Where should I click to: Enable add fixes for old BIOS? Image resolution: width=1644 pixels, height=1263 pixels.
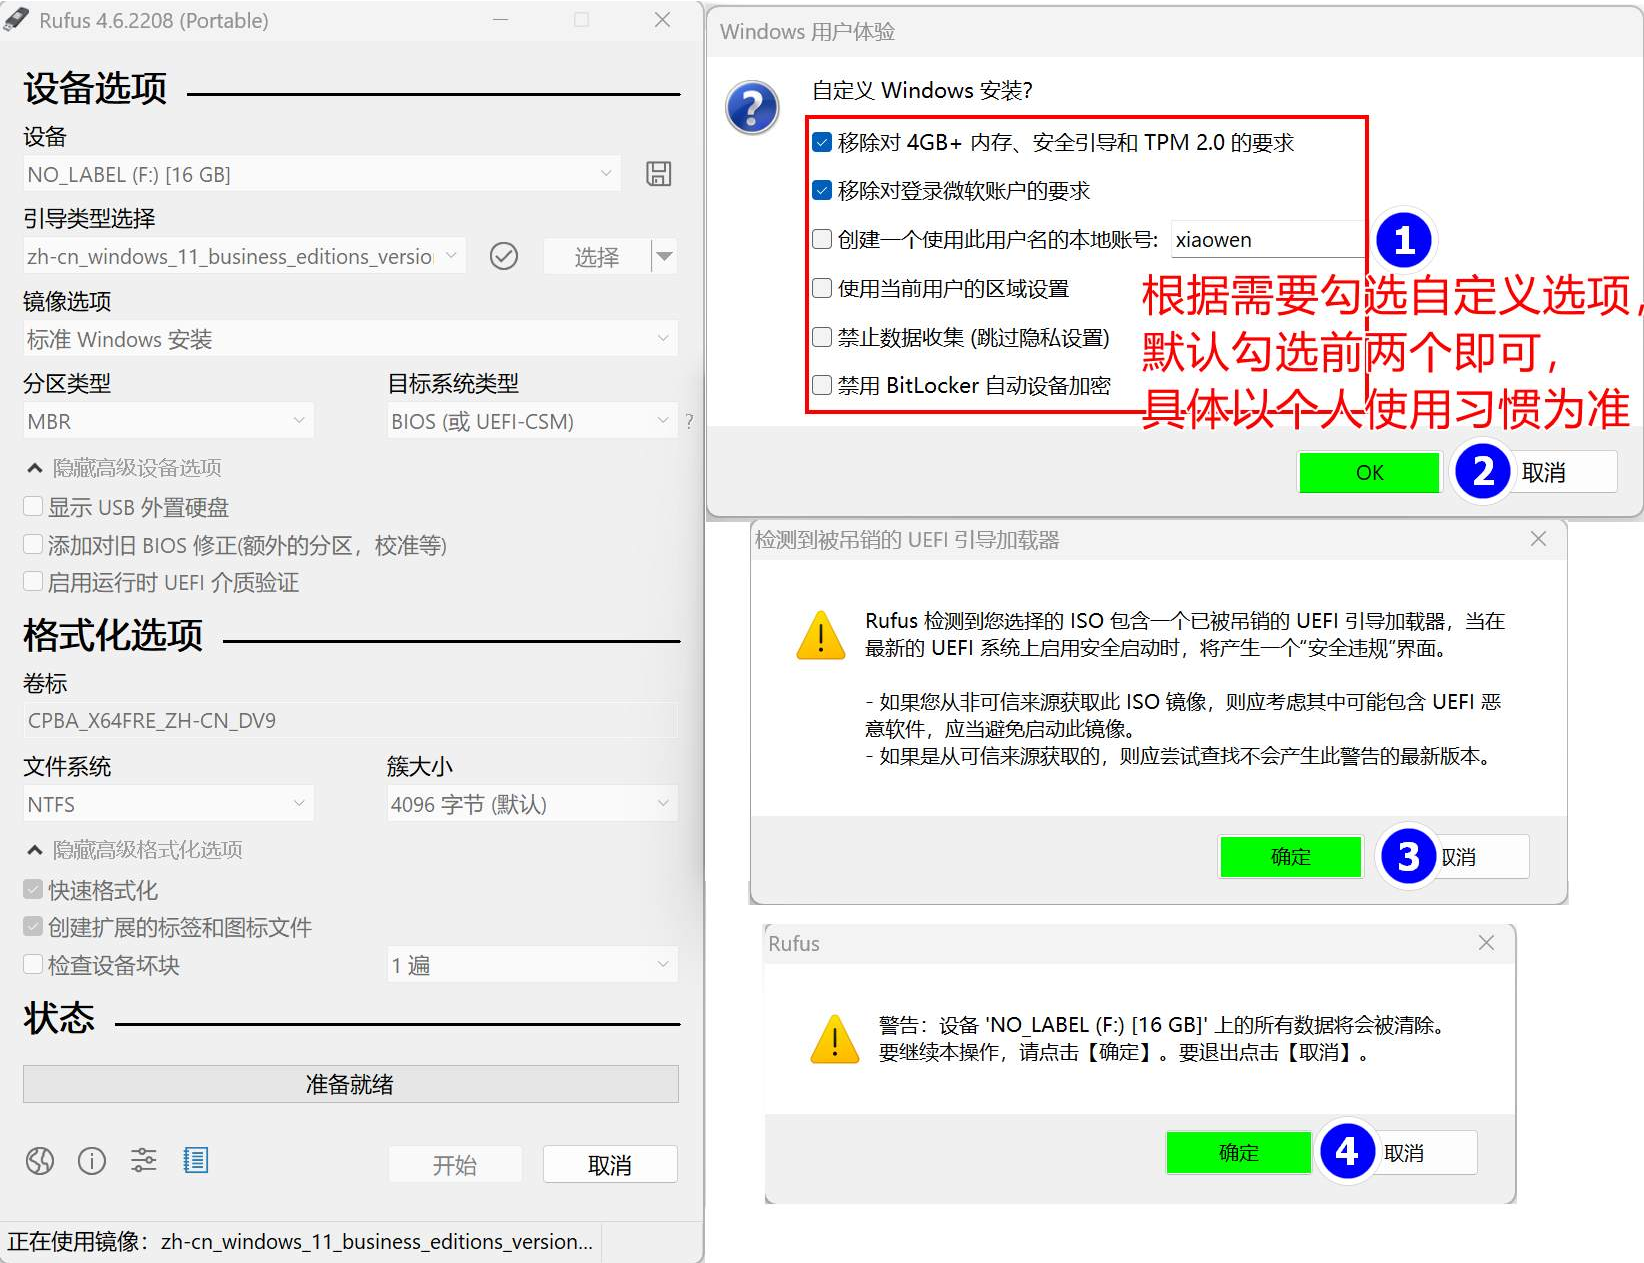[33, 544]
